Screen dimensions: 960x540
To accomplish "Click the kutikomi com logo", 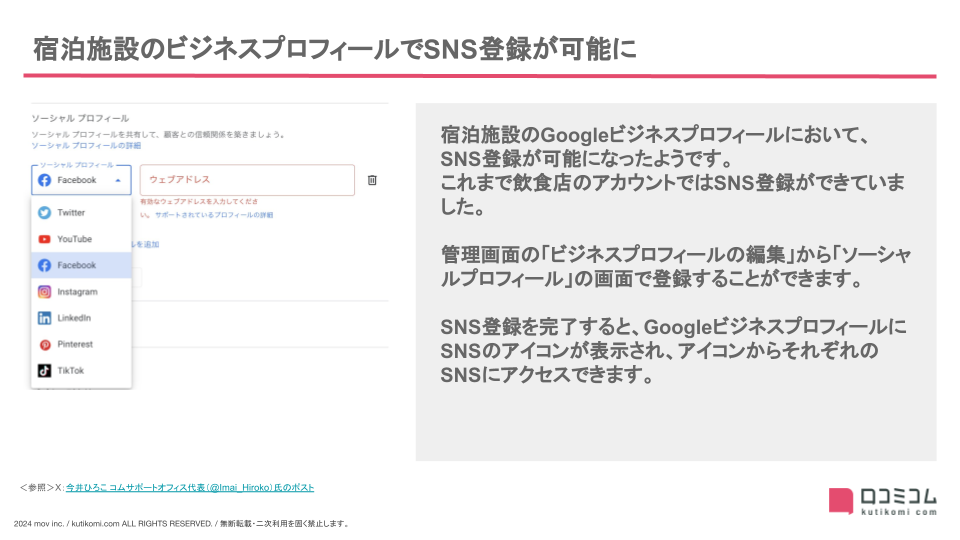I will coord(883,502).
